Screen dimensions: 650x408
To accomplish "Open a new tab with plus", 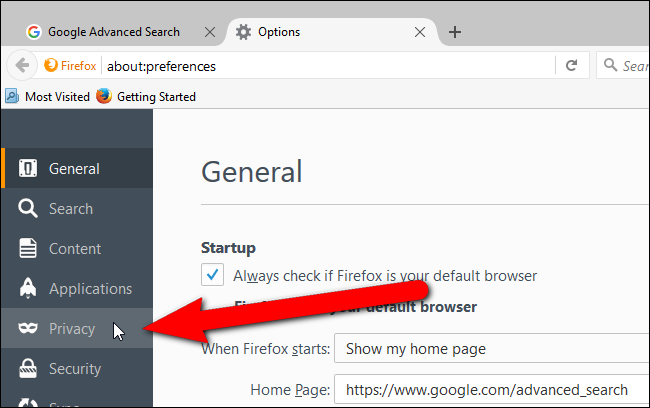I will [x=455, y=32].
